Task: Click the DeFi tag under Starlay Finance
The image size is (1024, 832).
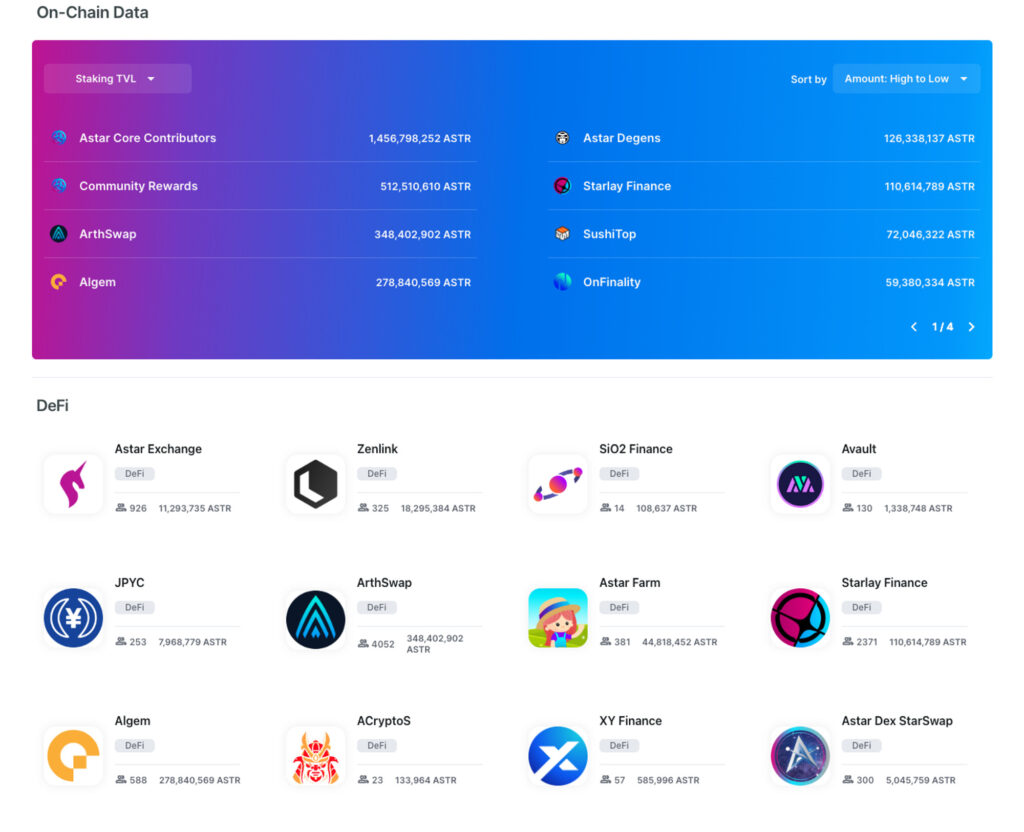Action: tap(861, 607)
